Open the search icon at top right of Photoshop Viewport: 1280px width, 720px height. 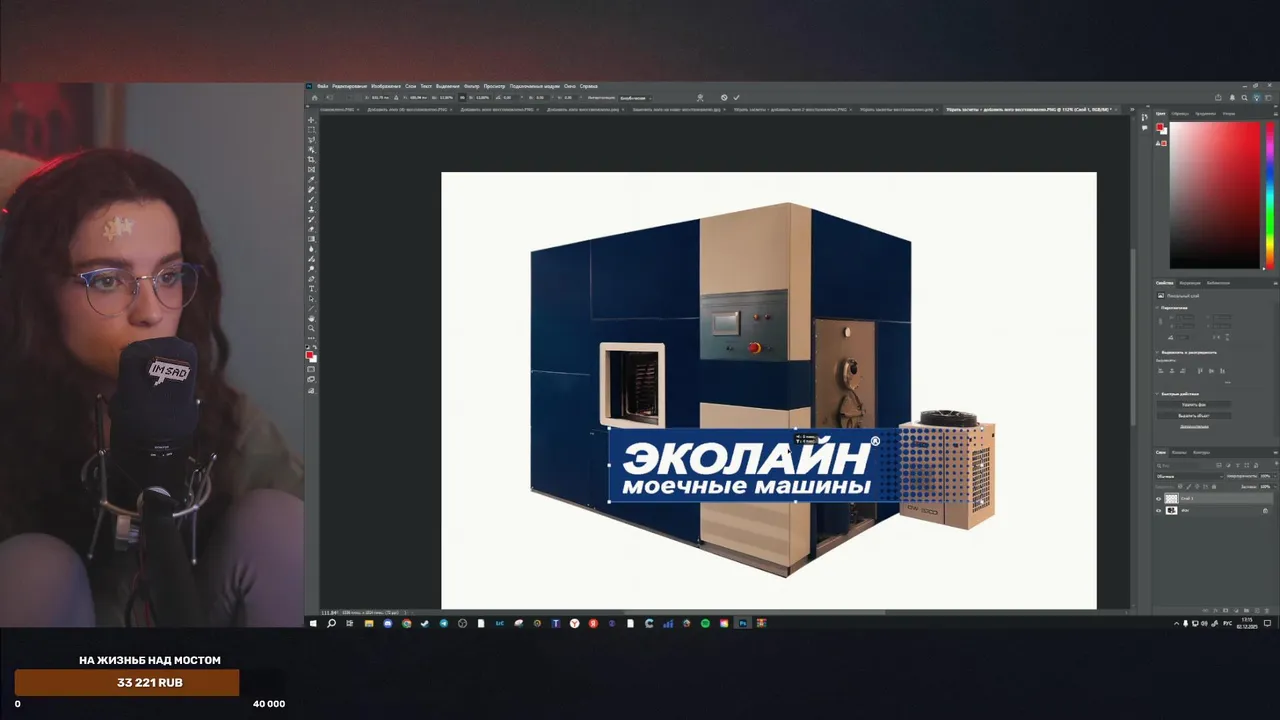click(x=1244, y=97)
